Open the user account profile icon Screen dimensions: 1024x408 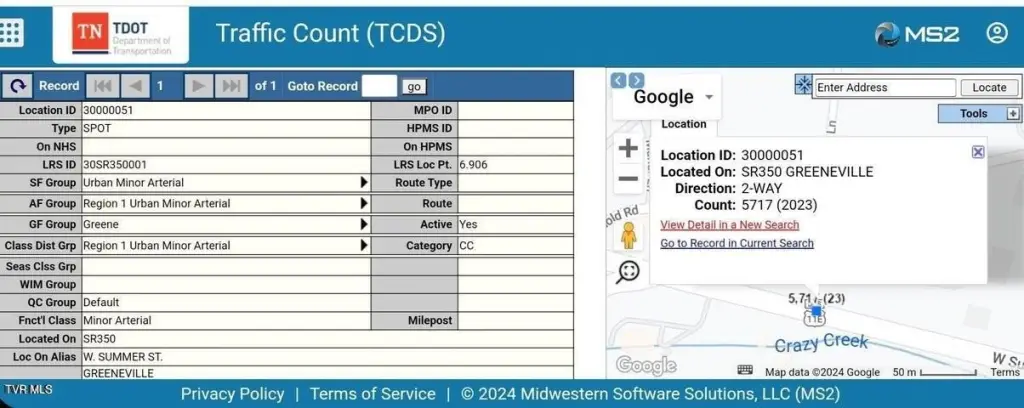[x=996, y=33]
